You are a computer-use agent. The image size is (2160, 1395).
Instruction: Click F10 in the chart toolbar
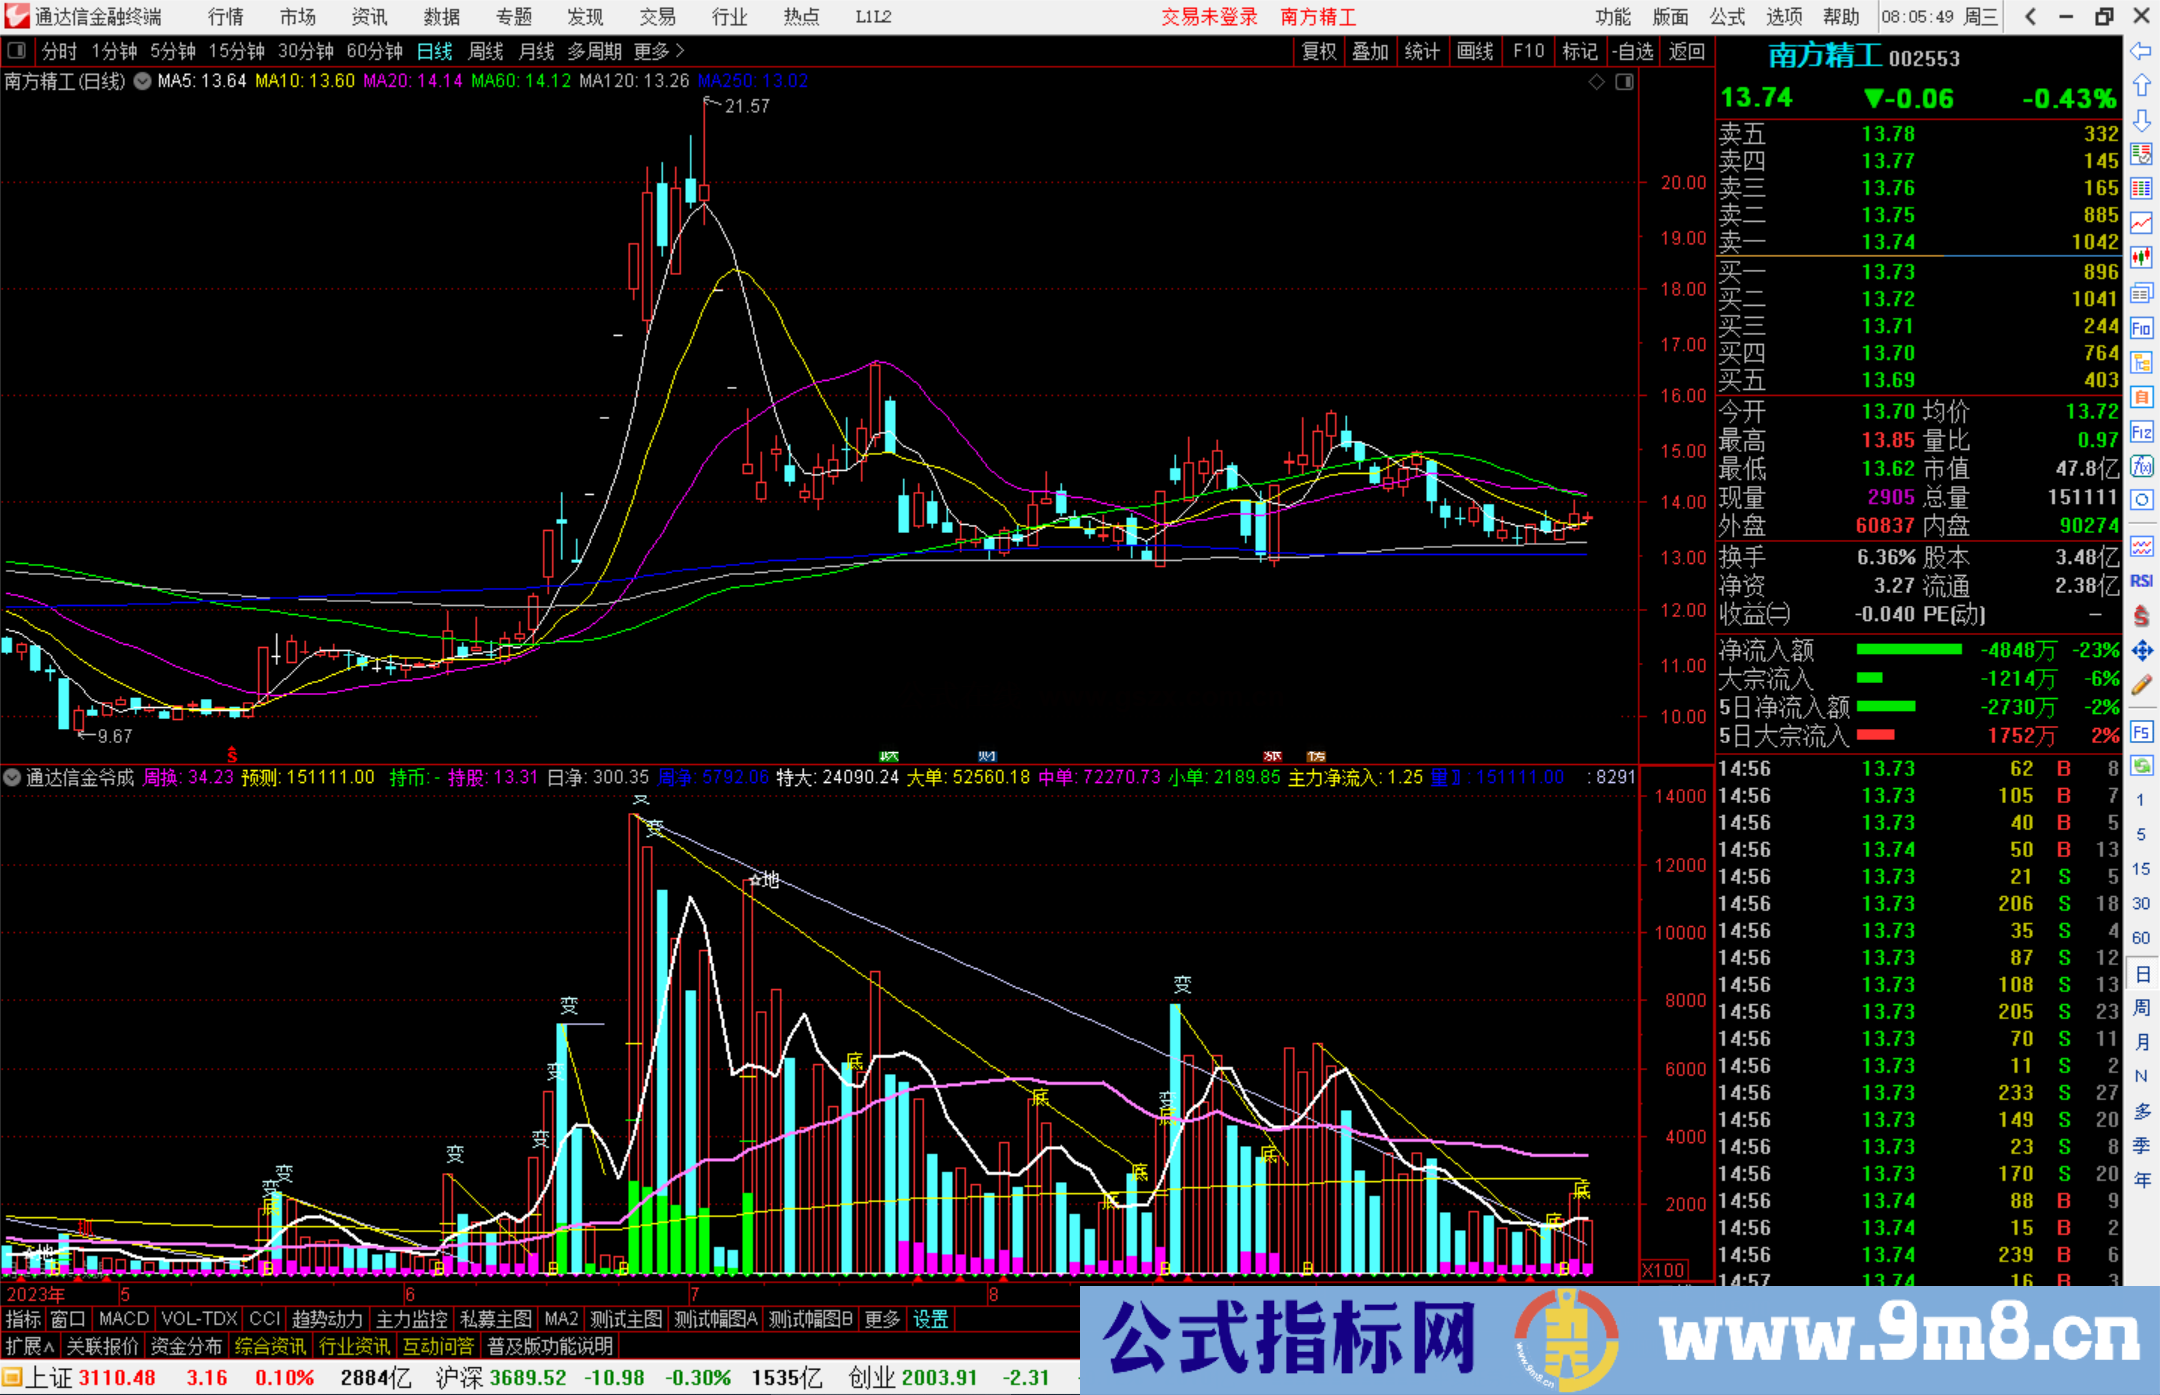coord(1528,51)
